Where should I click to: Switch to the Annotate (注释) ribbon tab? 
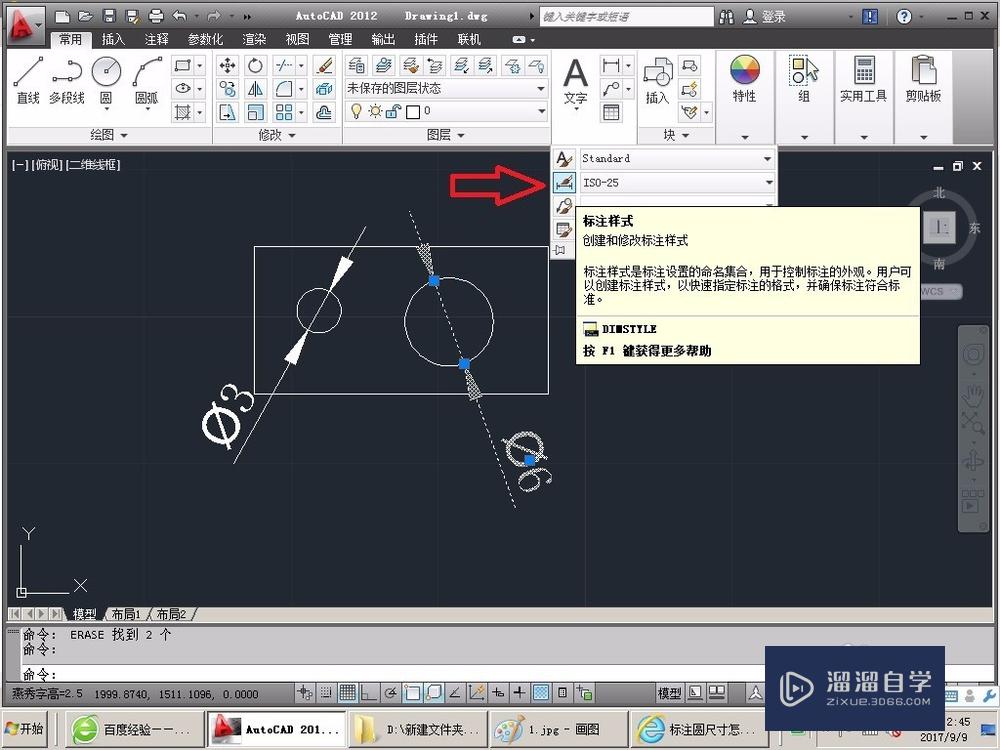156,40
